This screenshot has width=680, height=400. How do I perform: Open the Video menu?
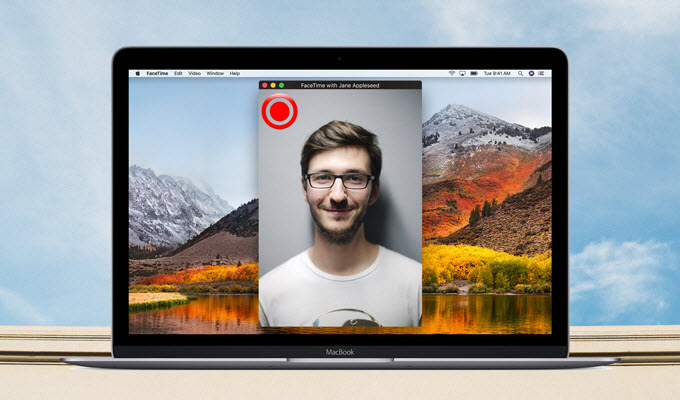[194, 73]
